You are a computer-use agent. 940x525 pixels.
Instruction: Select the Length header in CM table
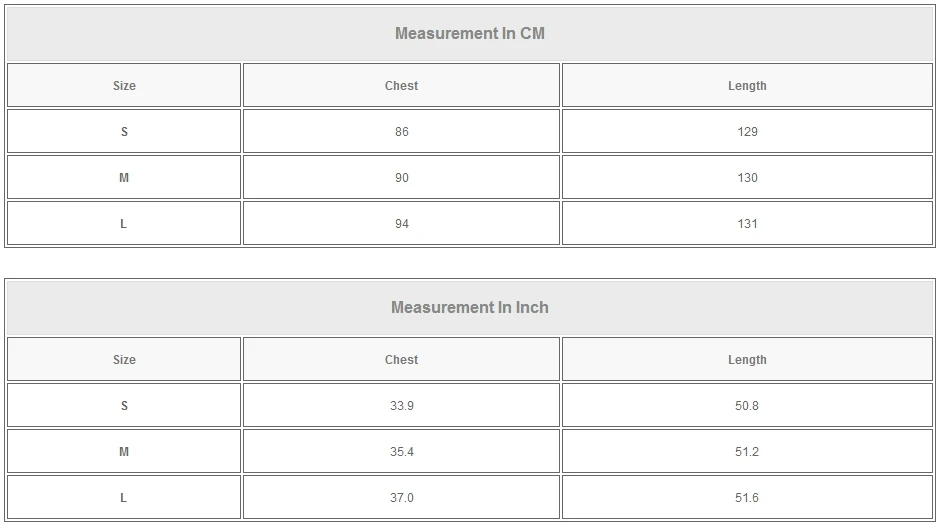(747, 86)
